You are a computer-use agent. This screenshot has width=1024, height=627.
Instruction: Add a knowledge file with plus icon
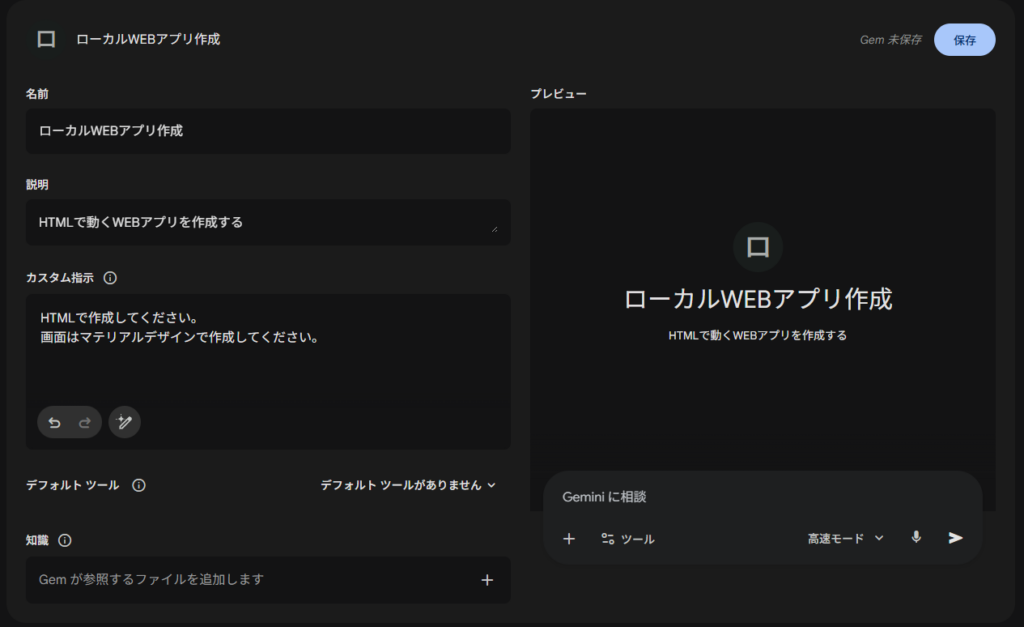(487, 580)
